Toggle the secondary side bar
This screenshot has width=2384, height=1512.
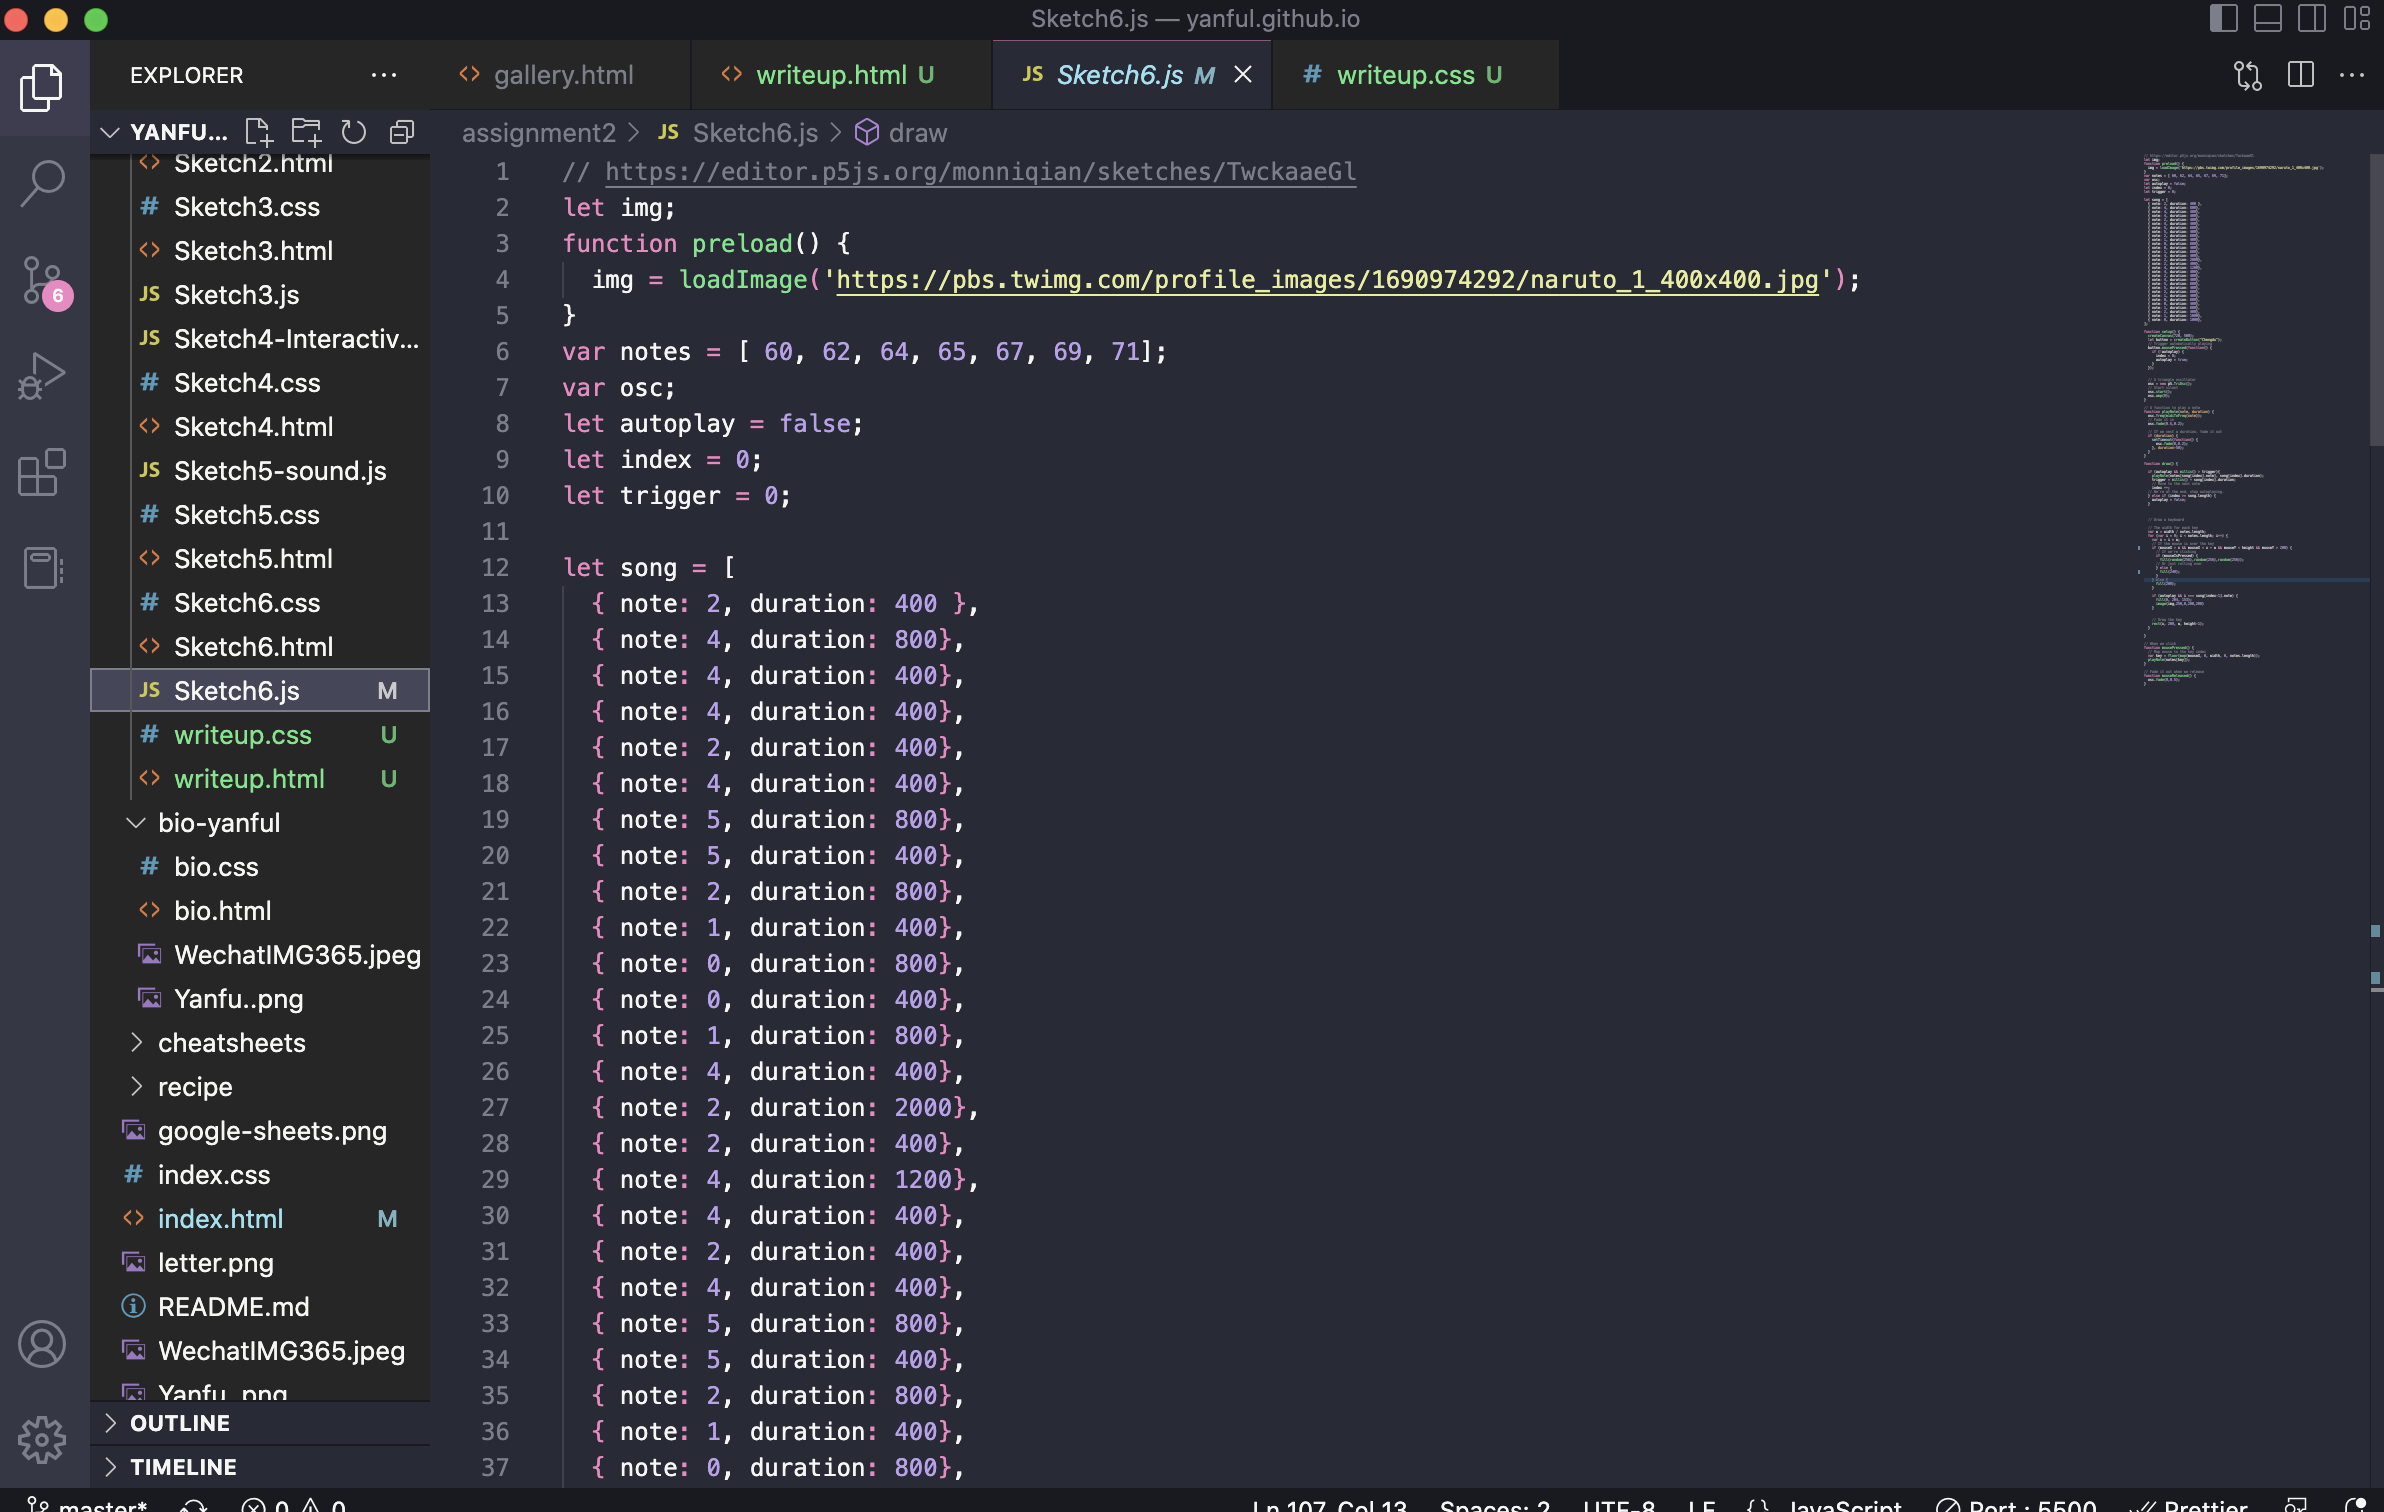coord(2311,18)
